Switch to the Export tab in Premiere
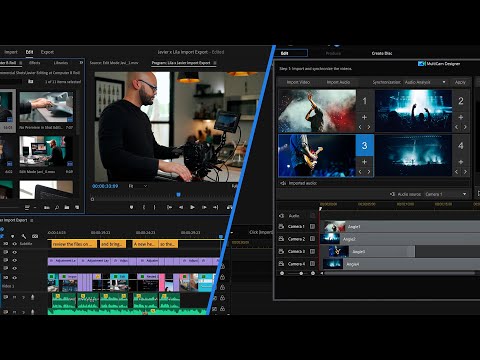 [x=47, y=52]
